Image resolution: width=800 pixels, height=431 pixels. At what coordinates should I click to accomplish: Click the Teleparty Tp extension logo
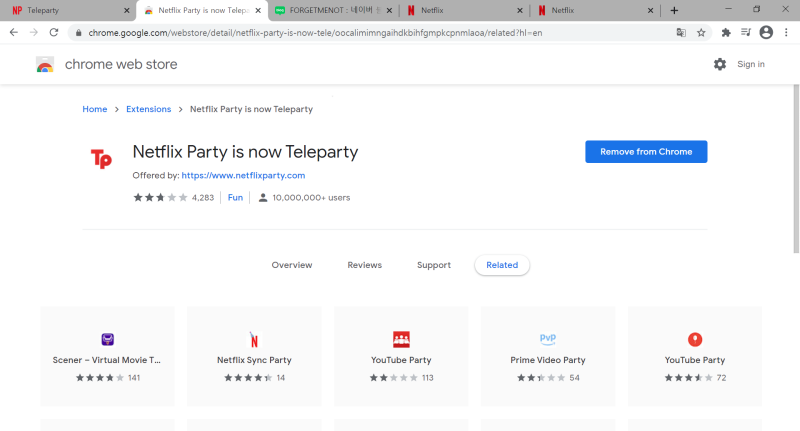tap(101, 159)
